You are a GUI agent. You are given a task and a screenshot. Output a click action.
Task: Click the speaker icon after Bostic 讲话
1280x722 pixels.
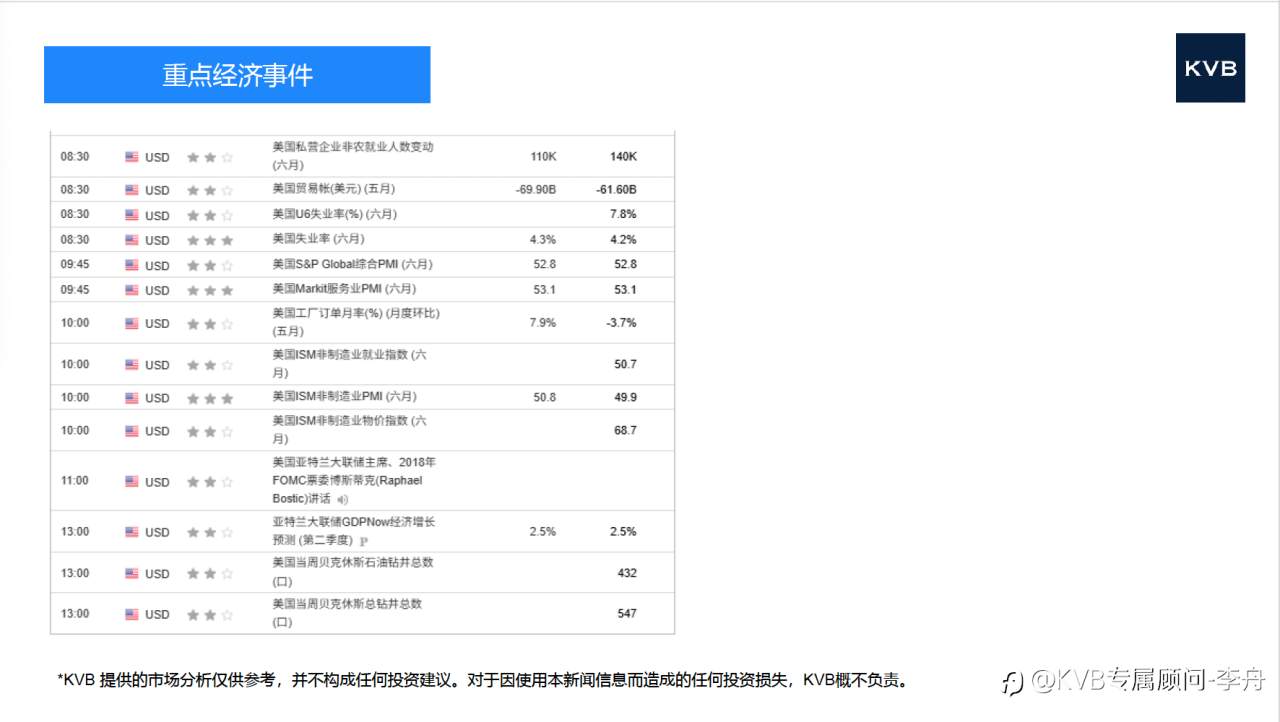[342, 499]
